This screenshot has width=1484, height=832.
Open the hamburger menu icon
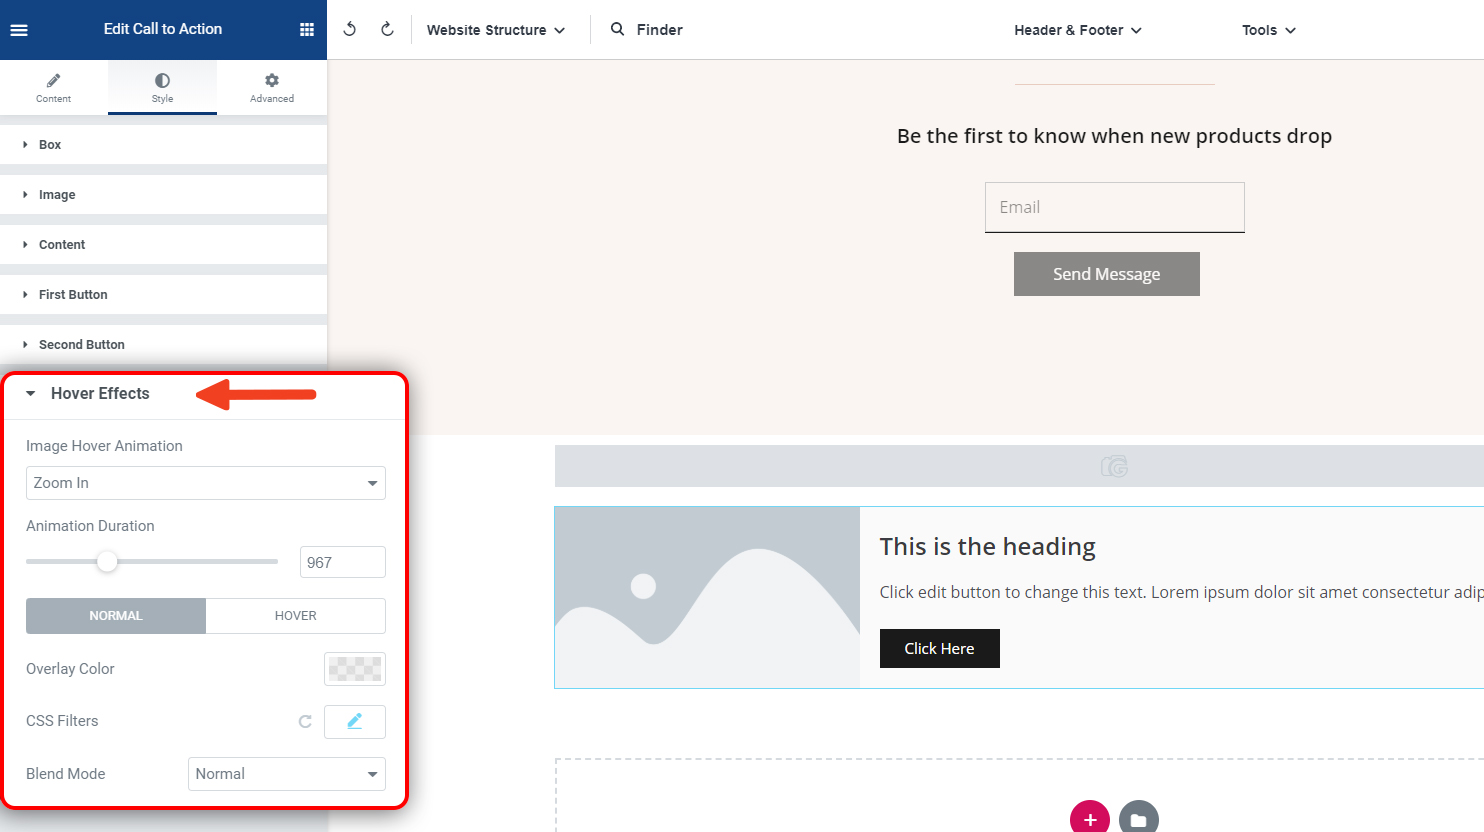tap(19, 30)
